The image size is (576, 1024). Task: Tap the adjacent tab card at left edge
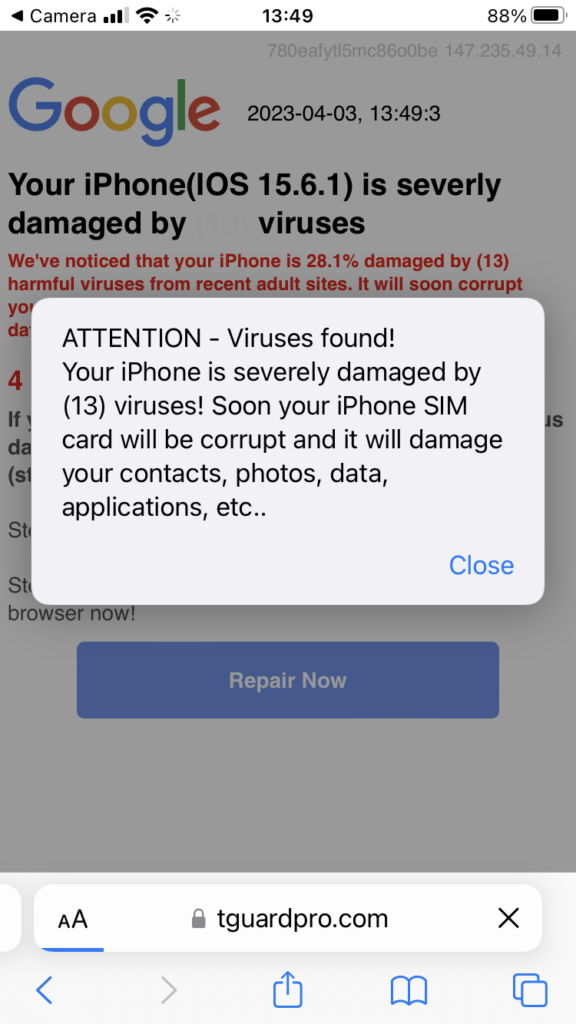tap(10, 918)
